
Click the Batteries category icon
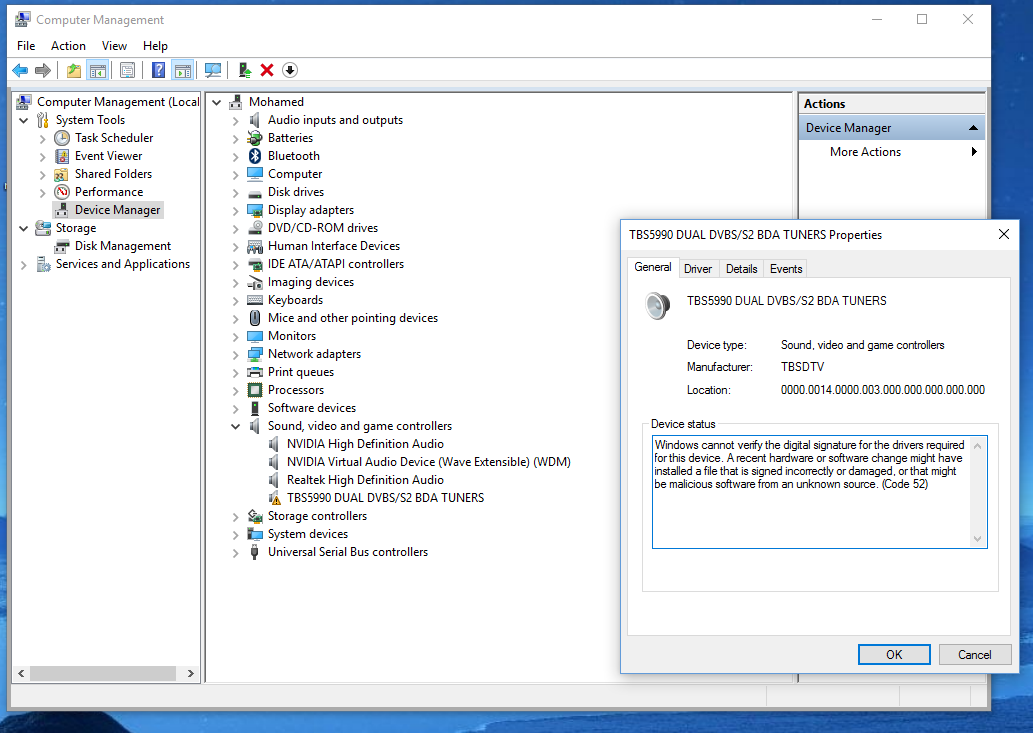pyautogui.click(x=255, y=138)
